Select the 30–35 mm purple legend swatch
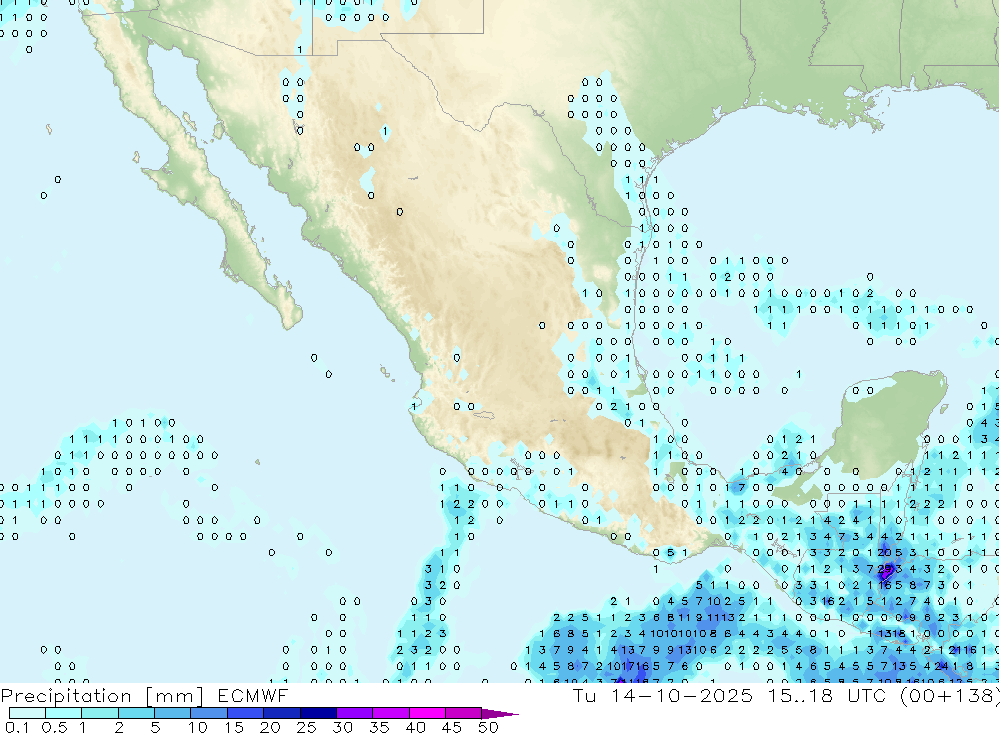The image size is (1000, 733). 355,713
